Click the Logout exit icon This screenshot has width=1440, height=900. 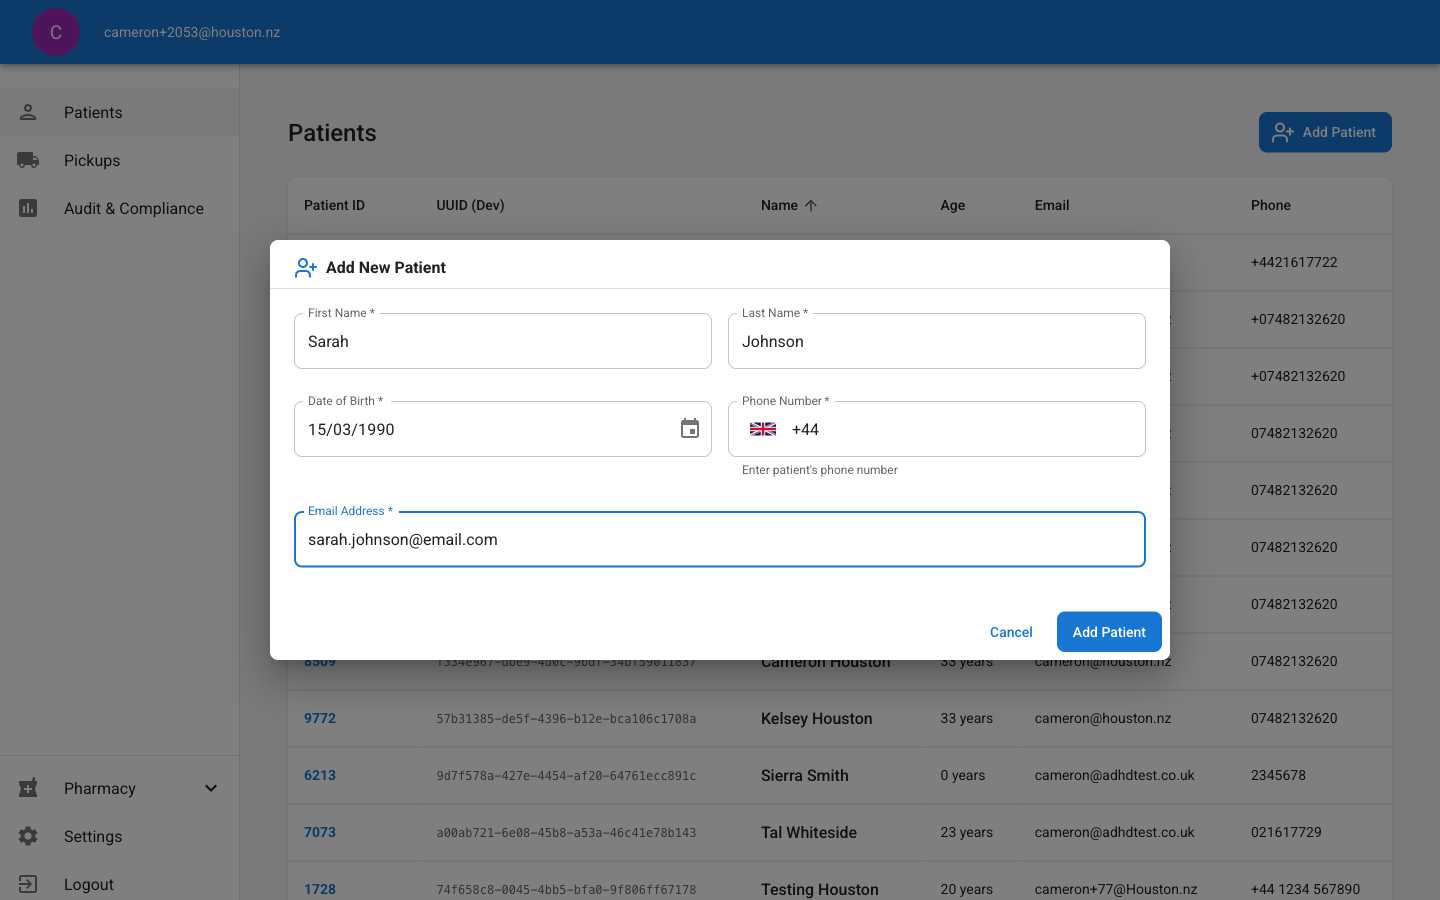(x=28, y=884)
